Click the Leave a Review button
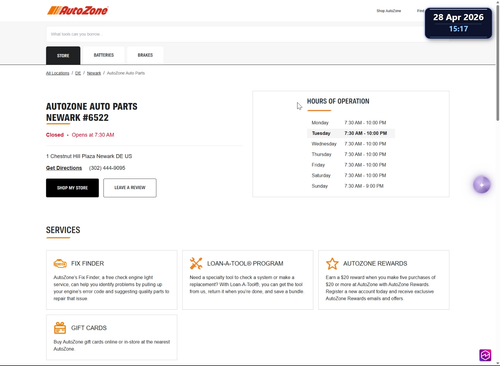Image resolution: width=500 pixels, height=366 pixels. pos(130,188)
